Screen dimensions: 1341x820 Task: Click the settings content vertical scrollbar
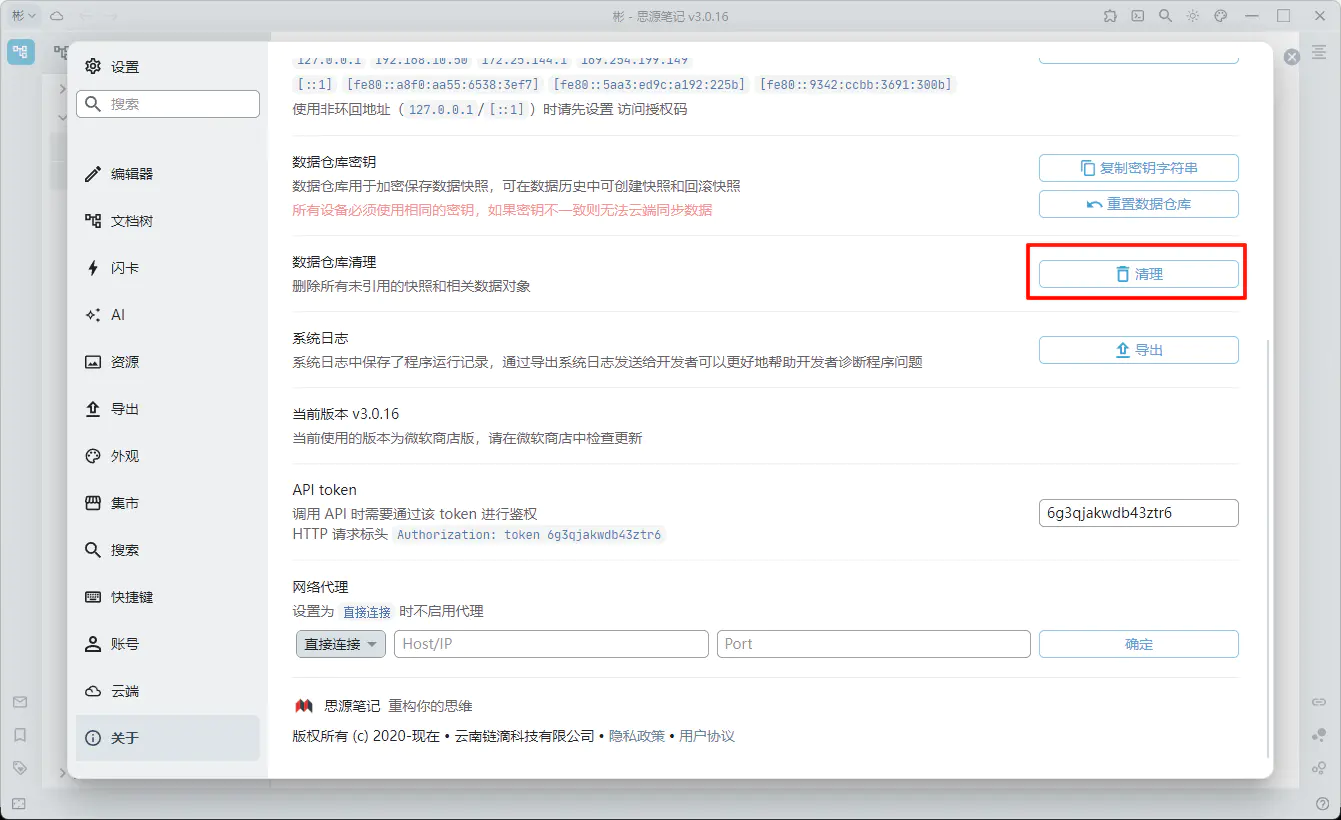(x=1268, y=548)
